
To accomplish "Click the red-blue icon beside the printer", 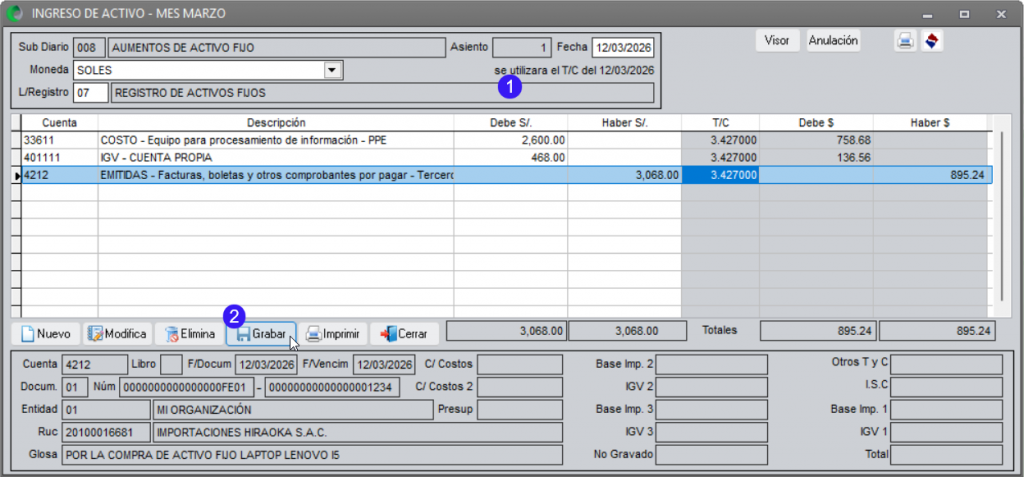I will (932, 41).
